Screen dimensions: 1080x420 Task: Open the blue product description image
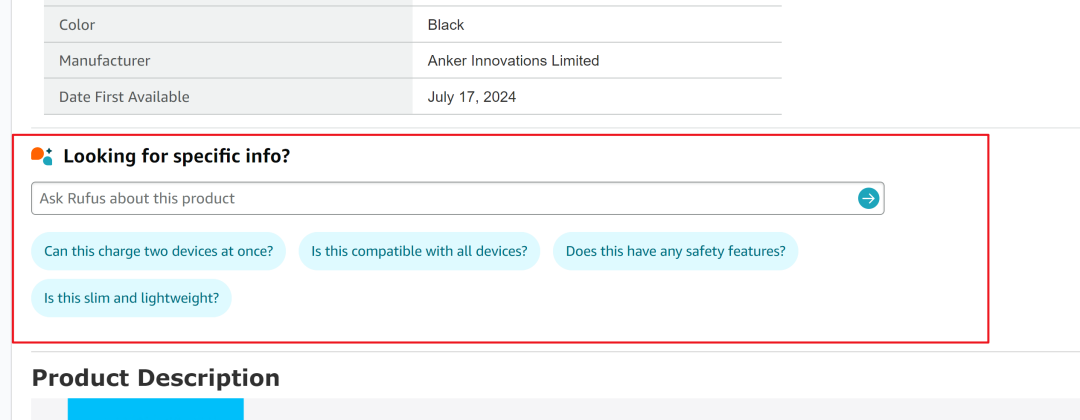coord(156,409)
